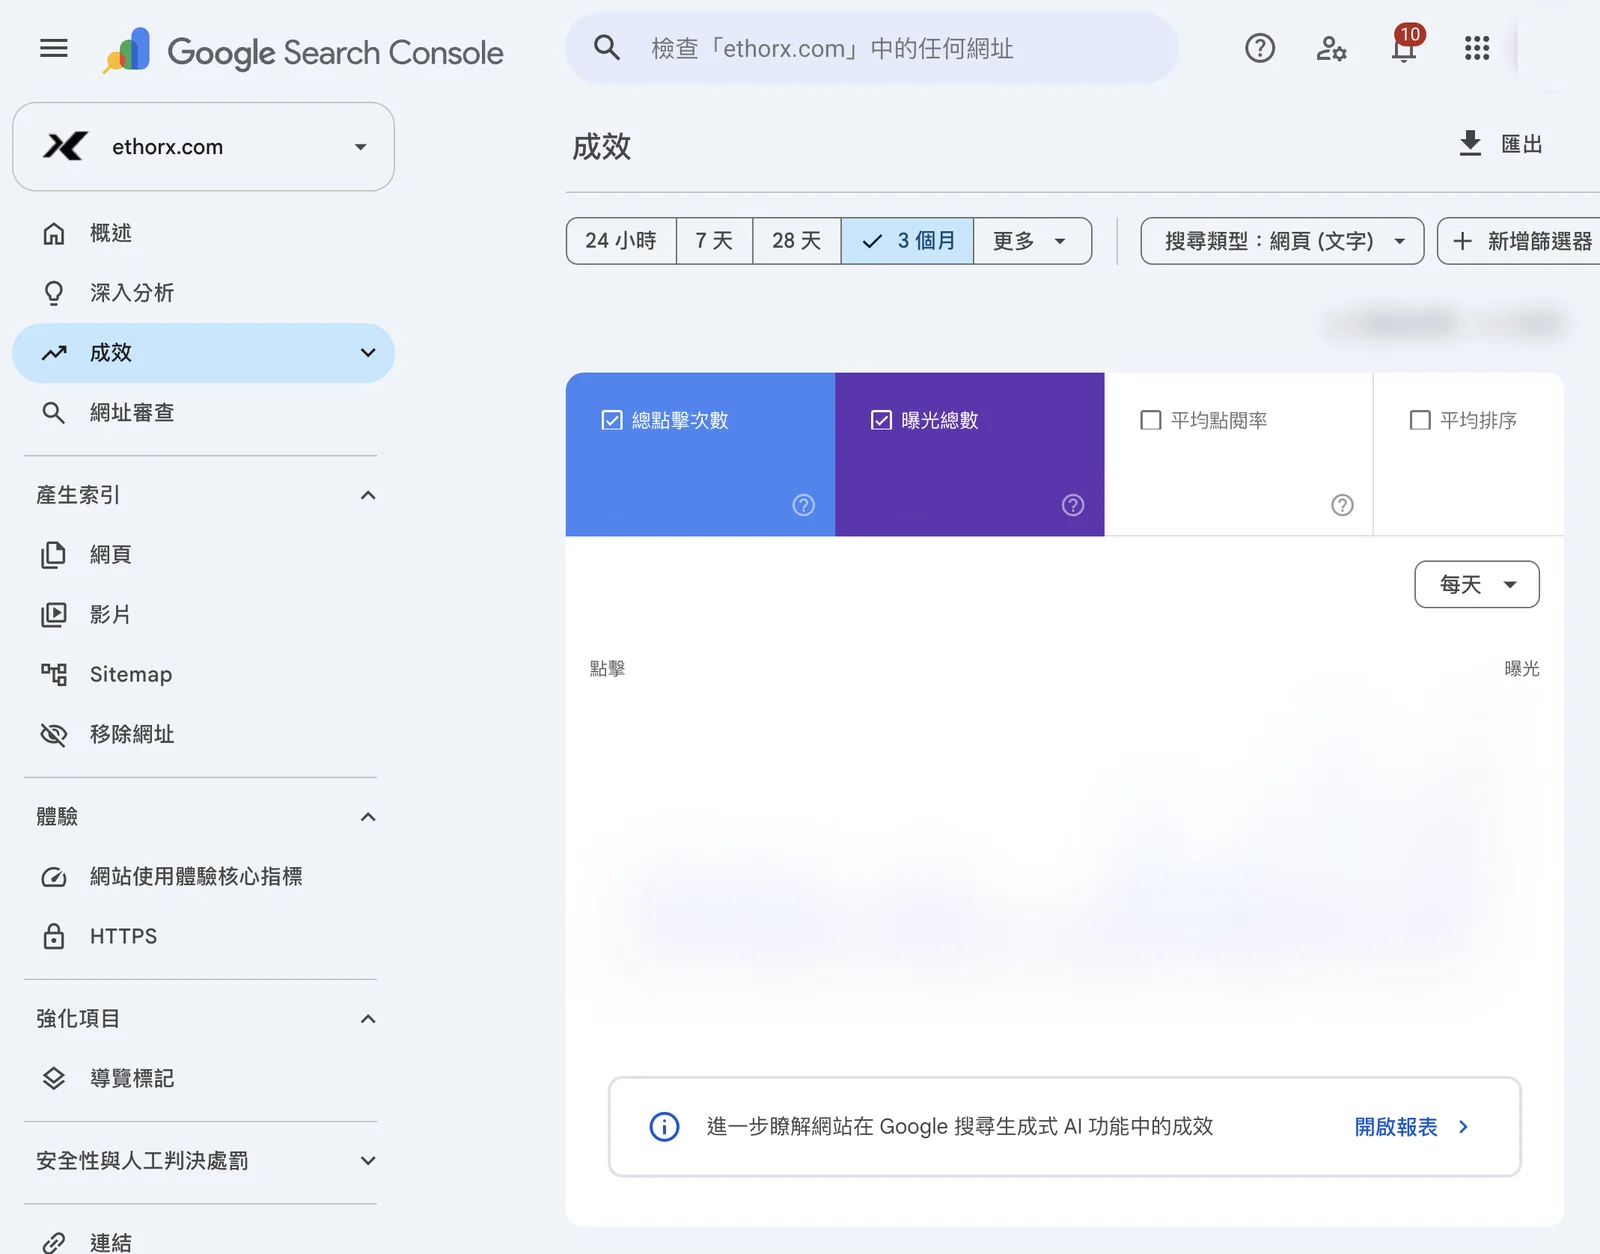Open 網址審查 URL inspection
This screenshot has width=1600, height=1254.
(x=203, y=413)
